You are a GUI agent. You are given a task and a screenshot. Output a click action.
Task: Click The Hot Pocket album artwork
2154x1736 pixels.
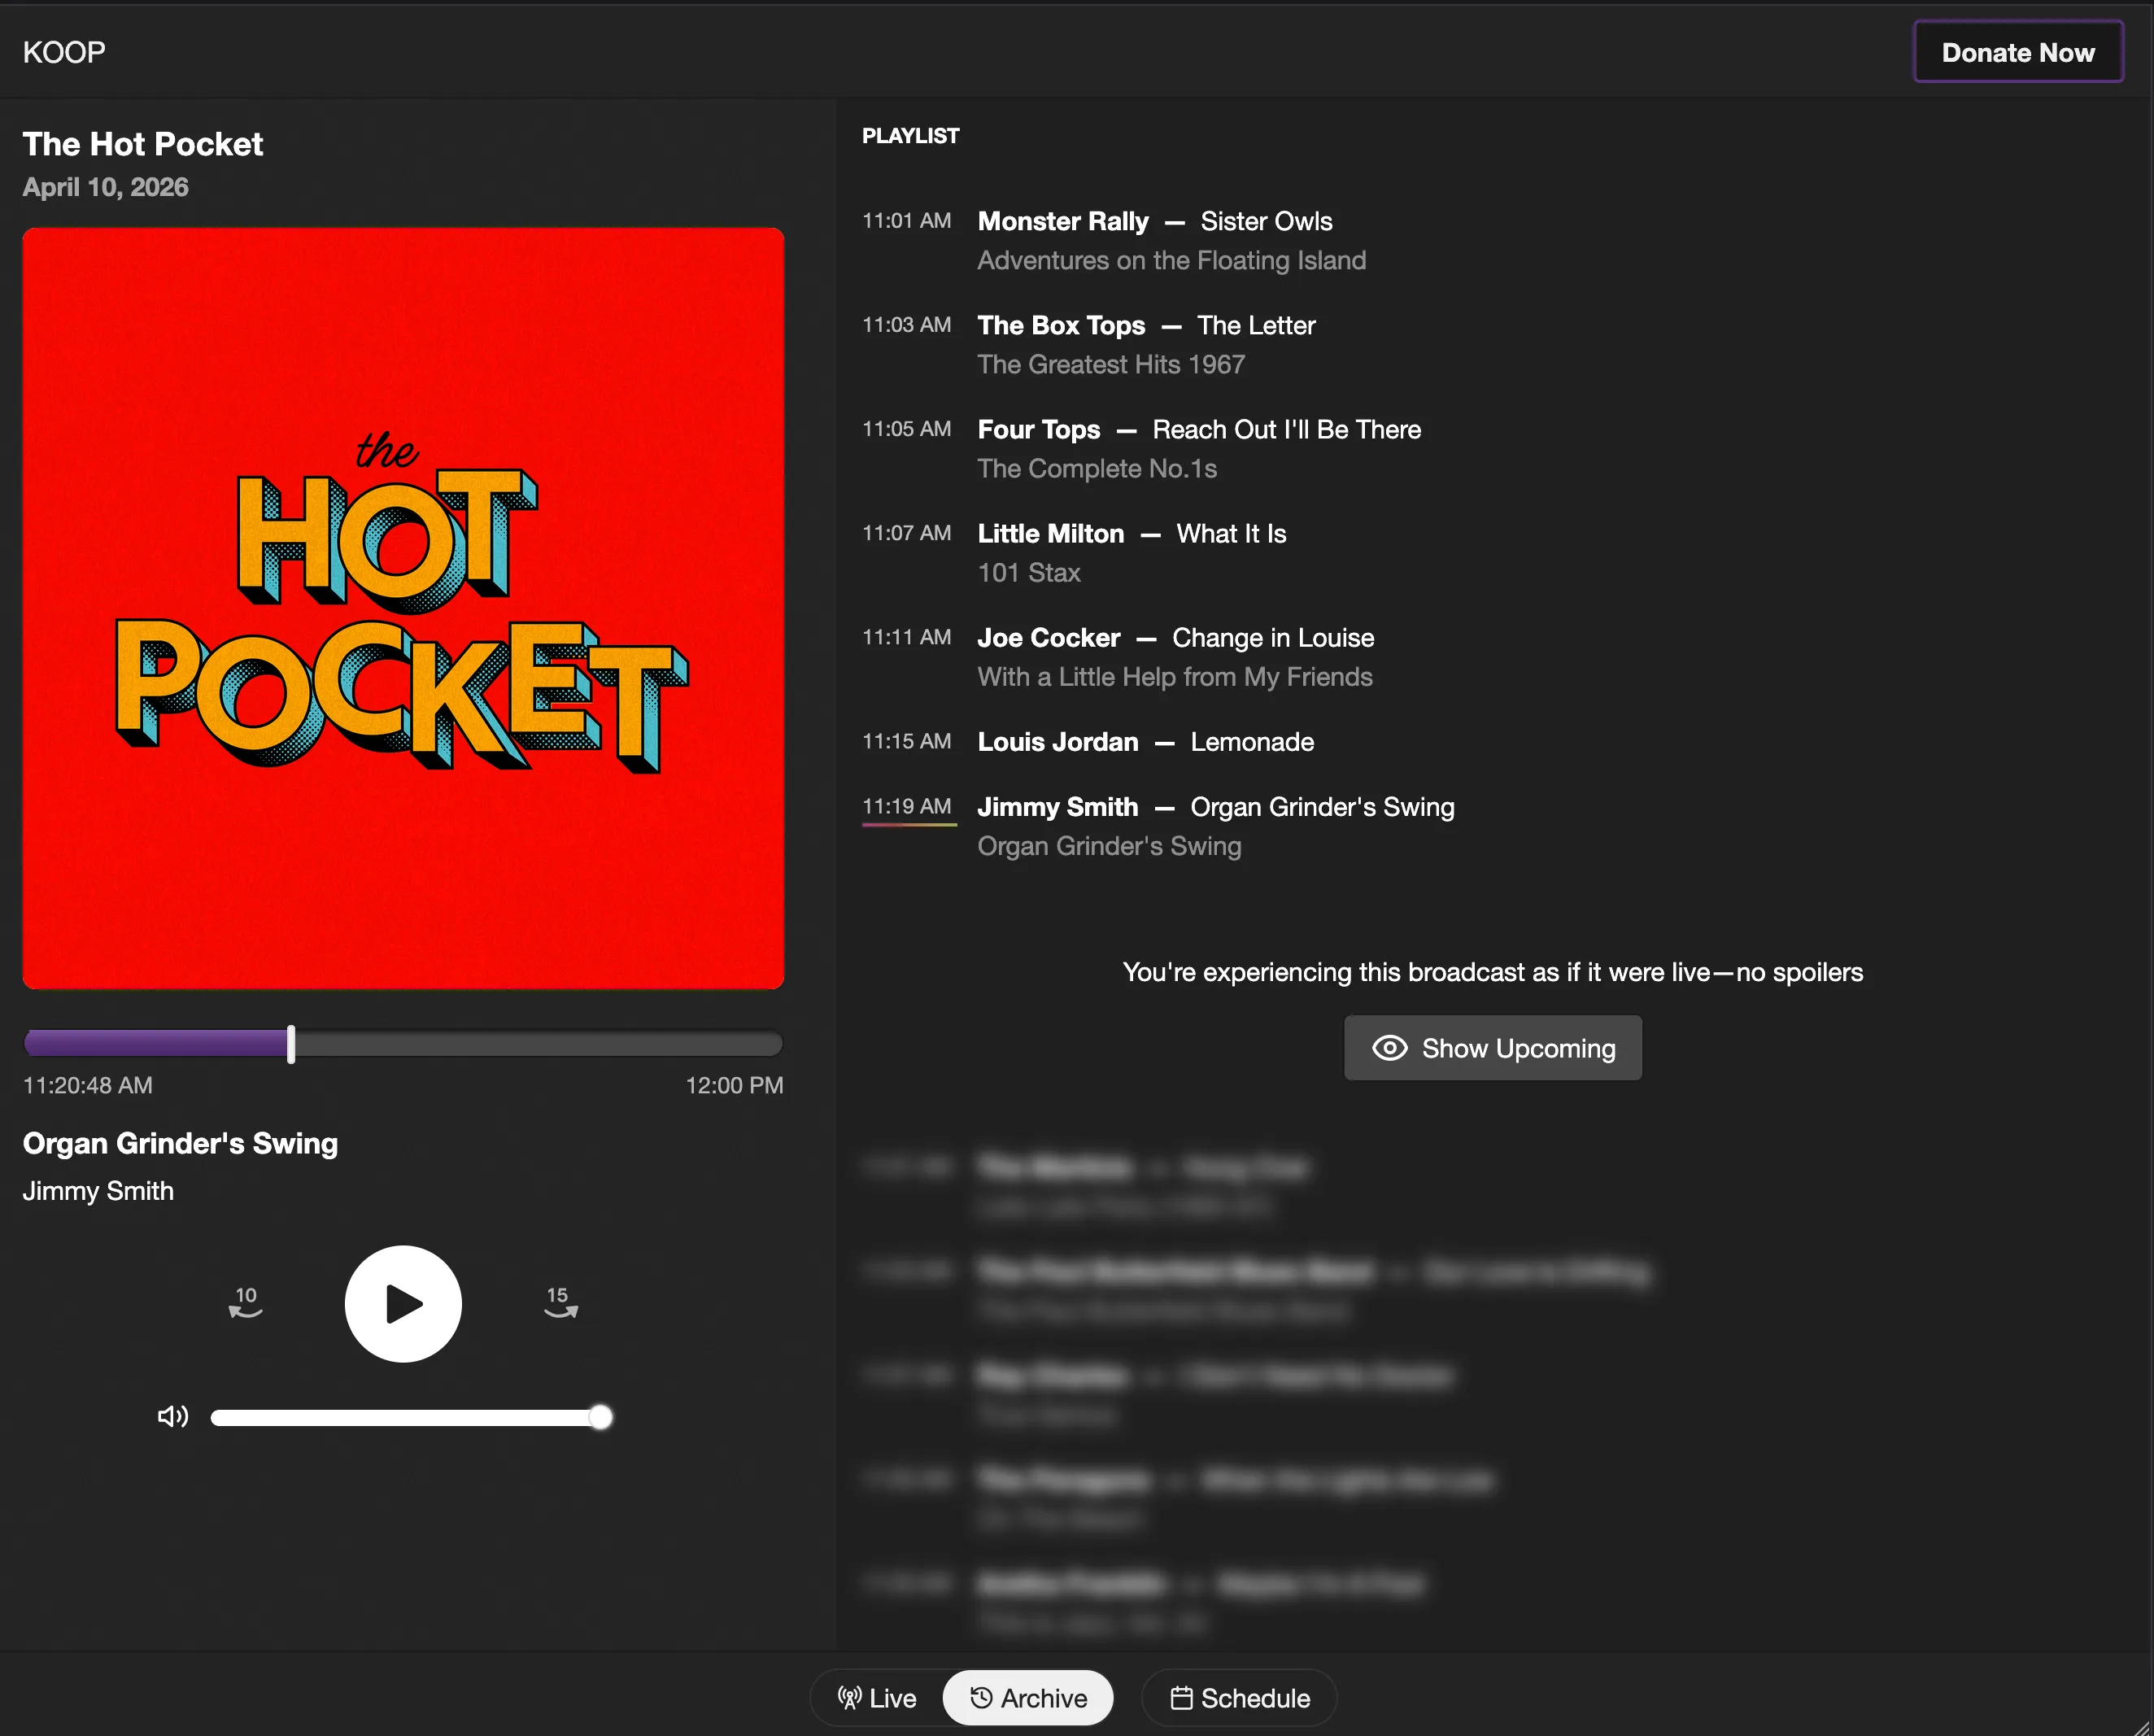pos(403,608)
